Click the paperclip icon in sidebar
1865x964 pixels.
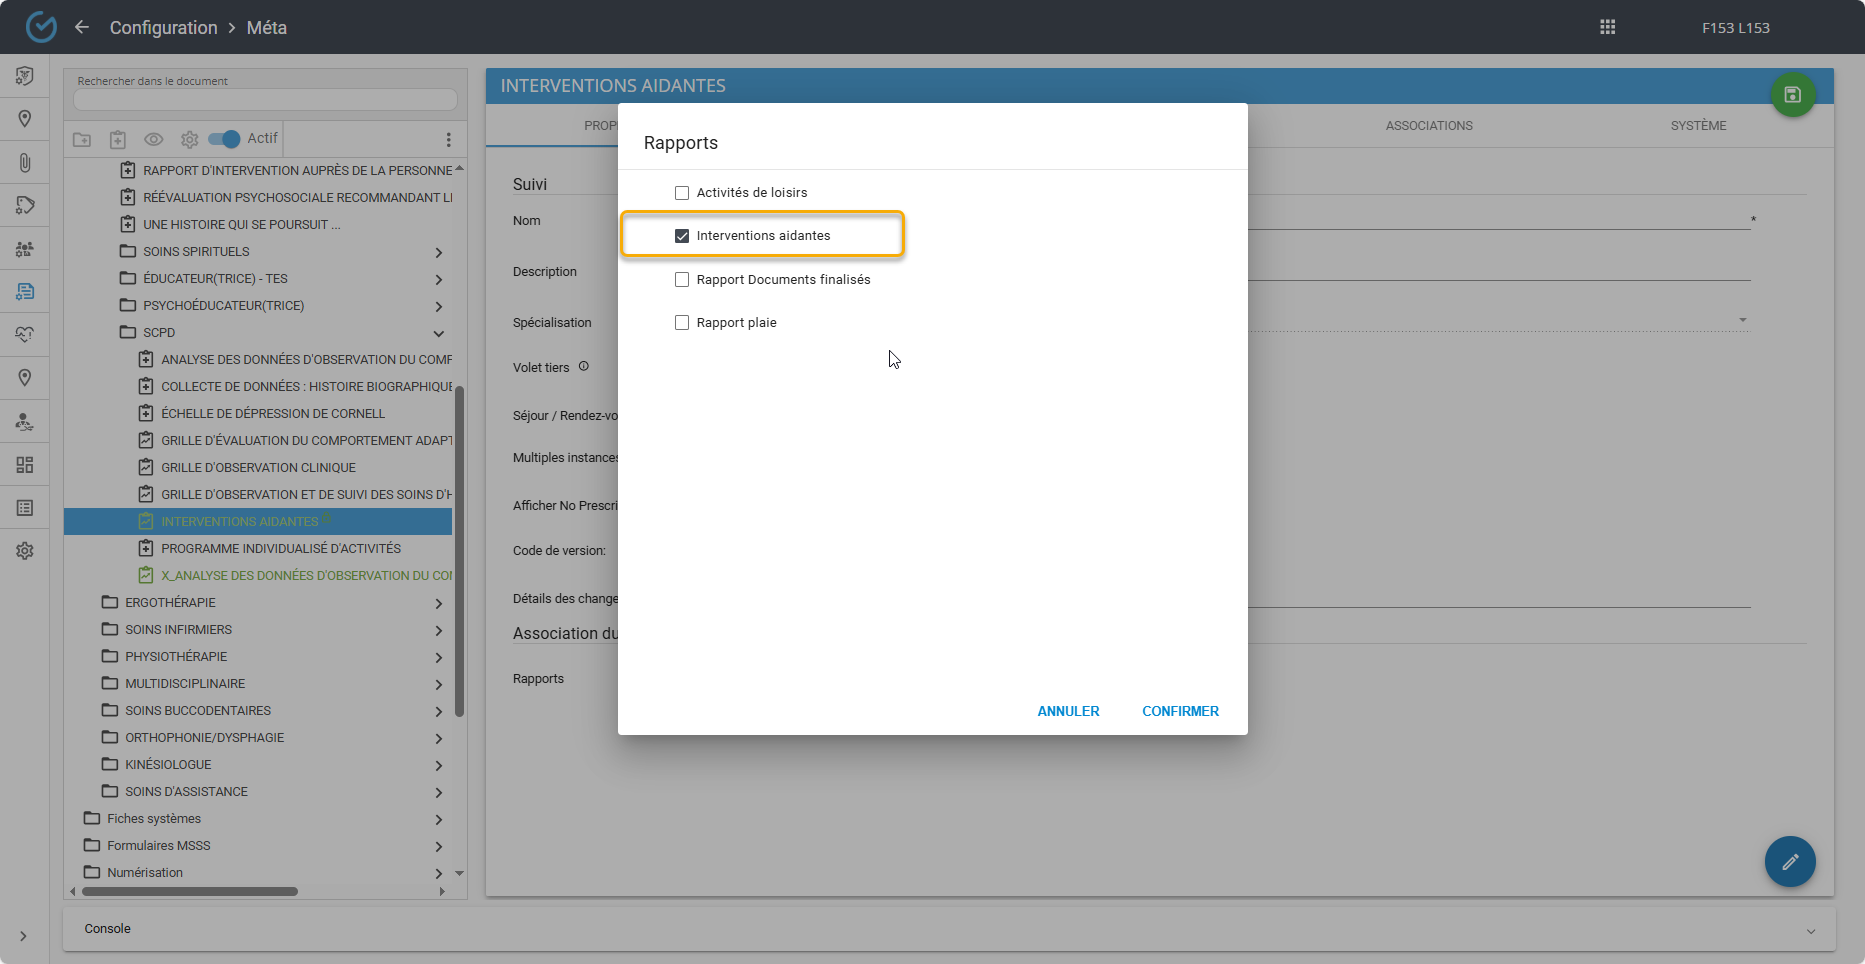coord(25,162)
